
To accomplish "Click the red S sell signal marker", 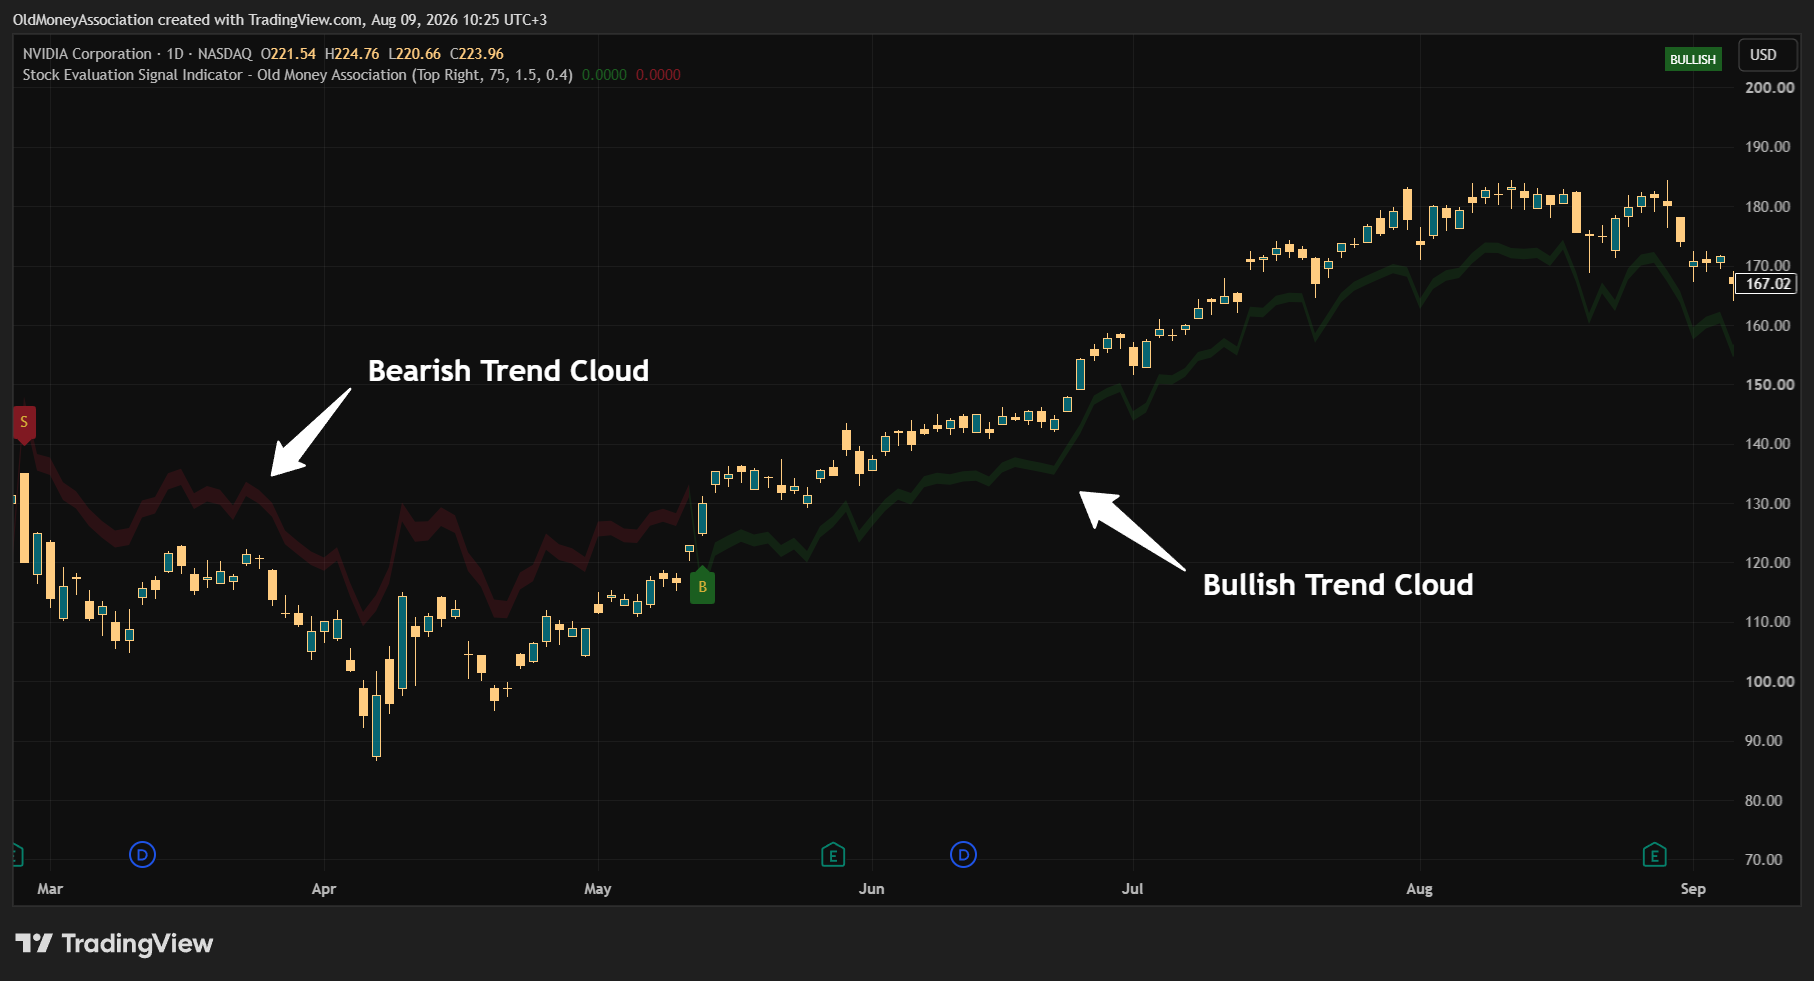I will [24, 423].
